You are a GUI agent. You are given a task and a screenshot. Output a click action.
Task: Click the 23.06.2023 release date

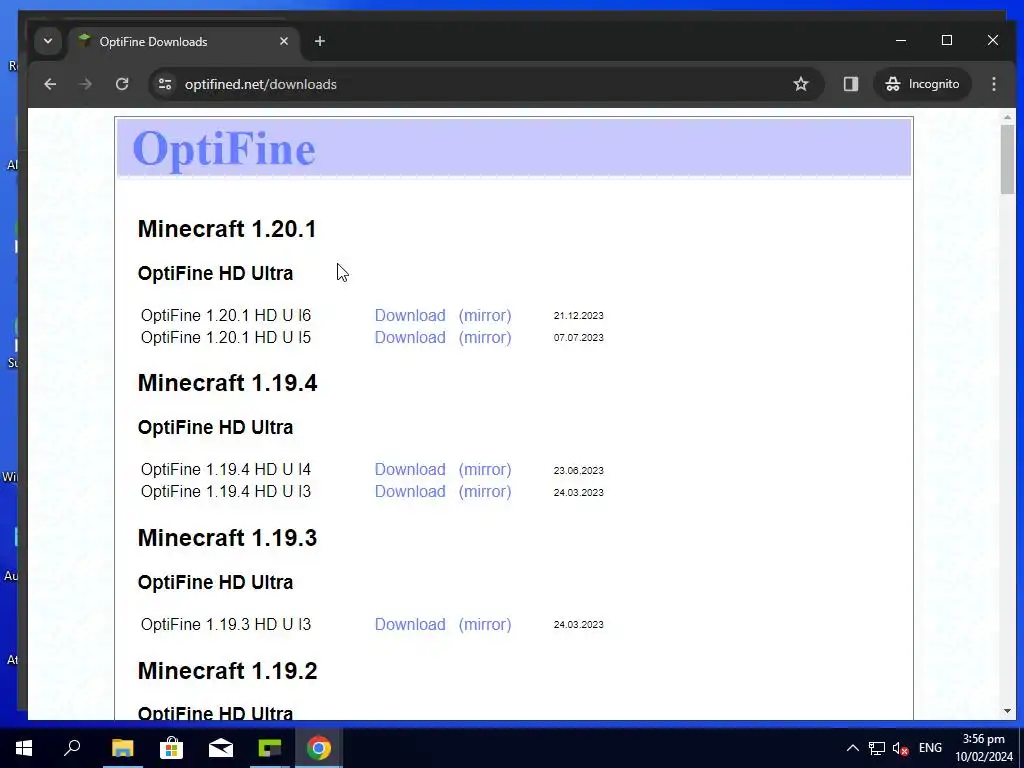pos(579,470)
